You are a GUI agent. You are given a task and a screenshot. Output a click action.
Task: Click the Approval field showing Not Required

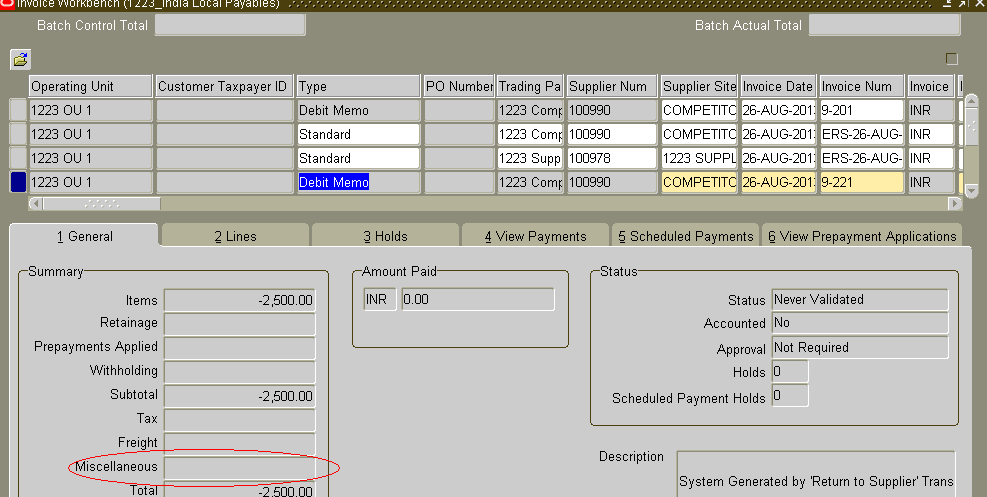click(860, 347)
